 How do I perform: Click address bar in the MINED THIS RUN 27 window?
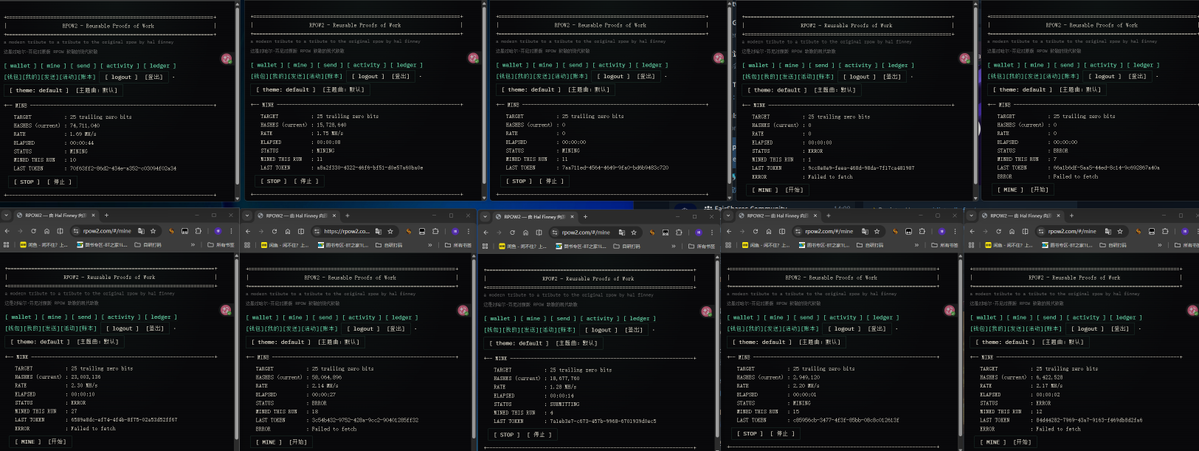click(x=115, y=231)
